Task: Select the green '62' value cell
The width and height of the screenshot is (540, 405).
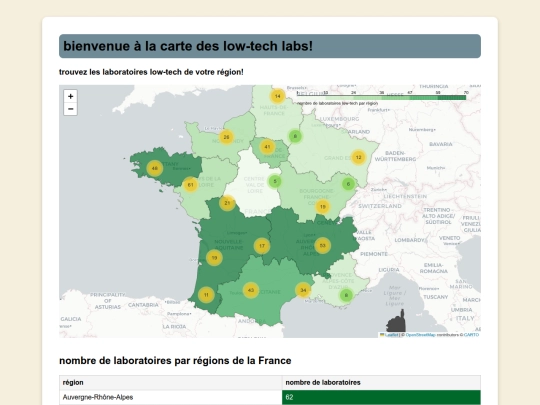Action: coord(381,397)
